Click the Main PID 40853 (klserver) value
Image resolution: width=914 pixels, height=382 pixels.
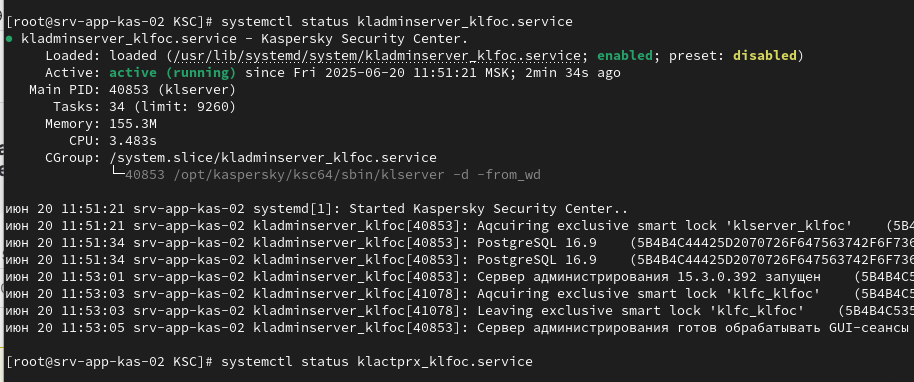(x=173, y=90)
